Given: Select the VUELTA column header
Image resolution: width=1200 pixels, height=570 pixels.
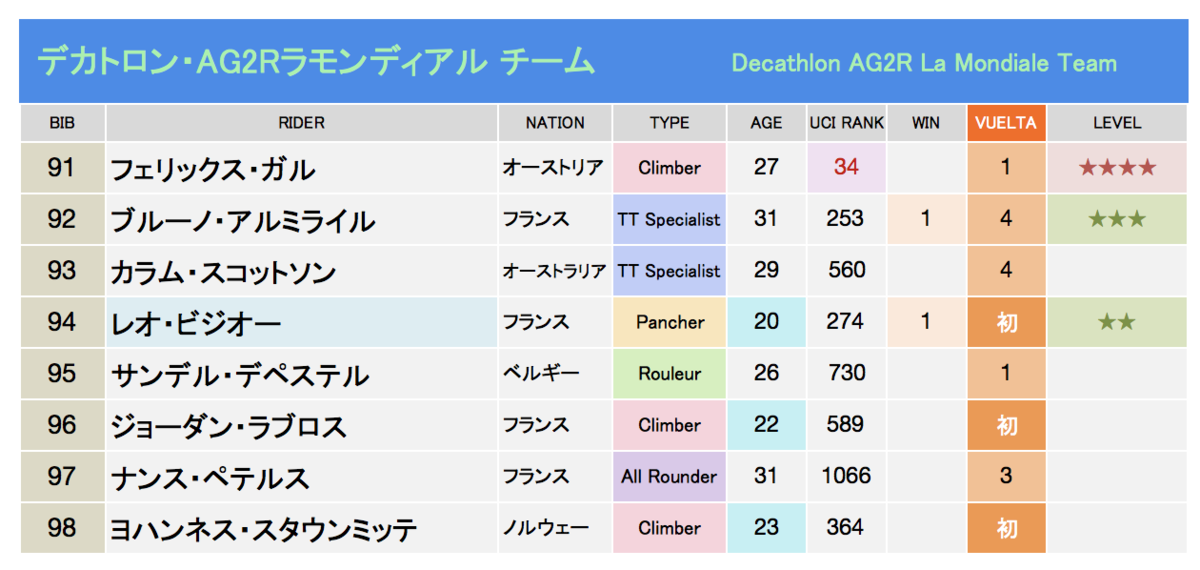Looking at the screenshot, I should [x=1006, y=123].
